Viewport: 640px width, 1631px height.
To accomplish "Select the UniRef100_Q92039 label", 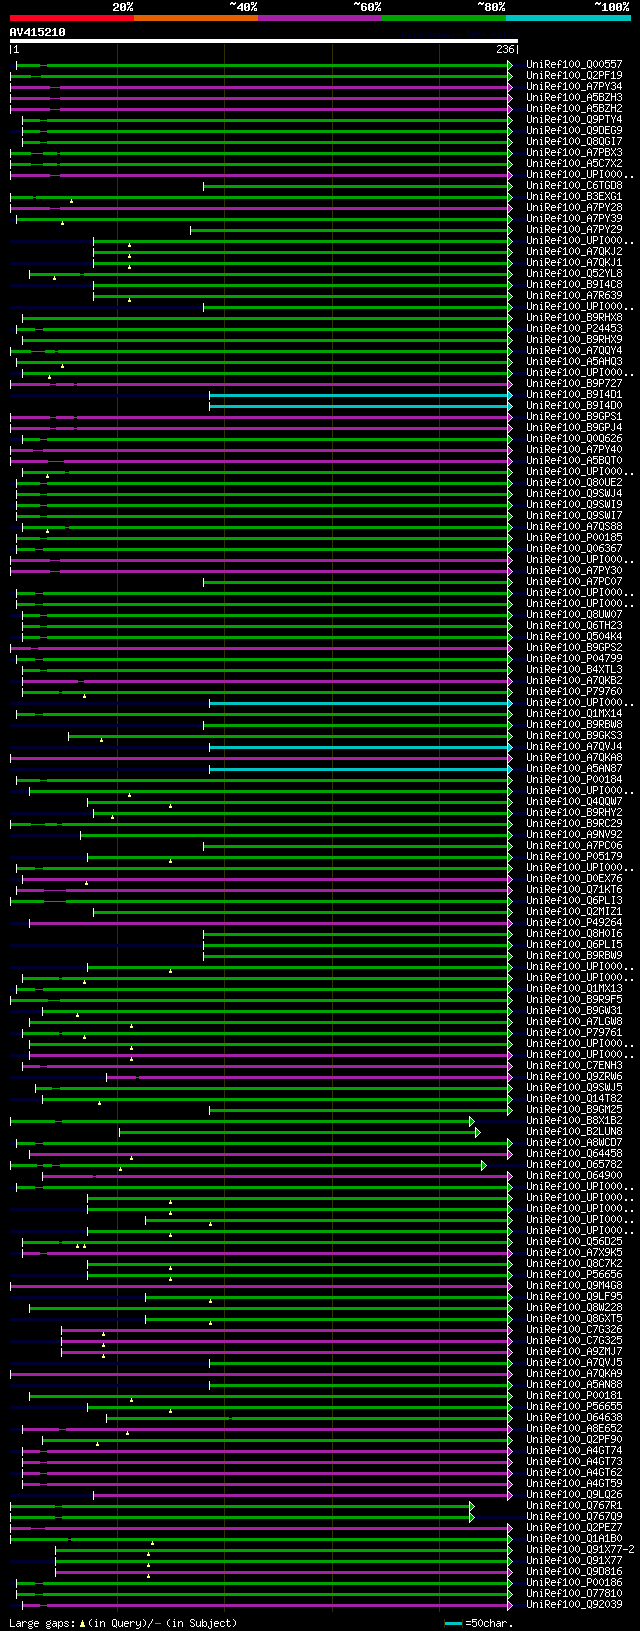I will (x=574, y=1605).
